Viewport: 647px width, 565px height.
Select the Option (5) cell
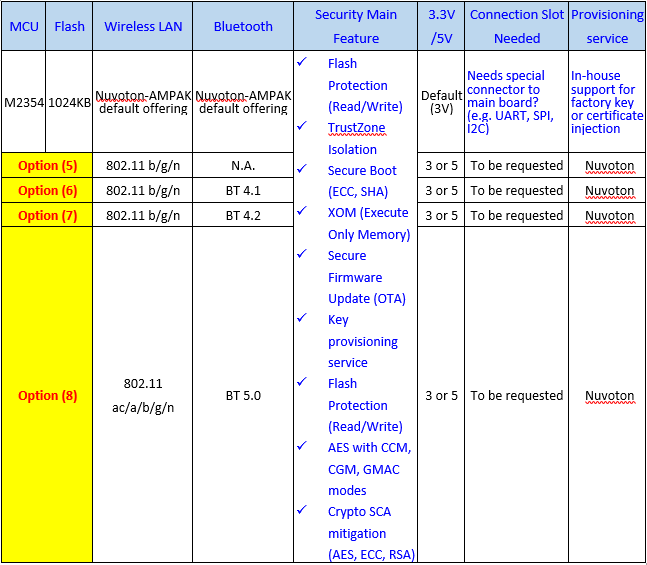[47, 165]
